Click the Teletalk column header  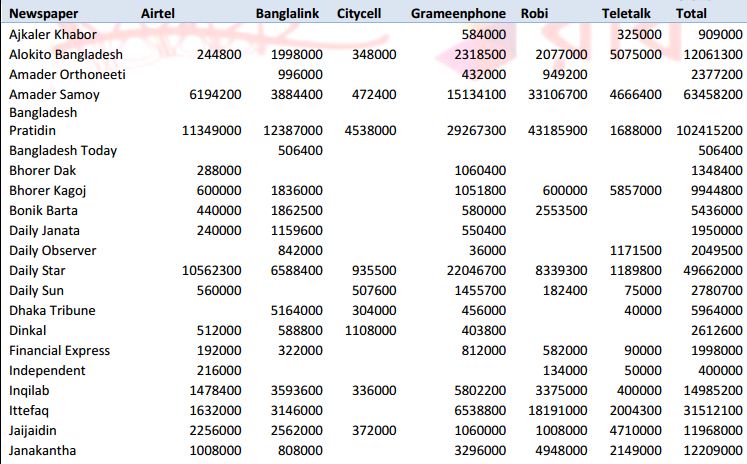tap(630, 14)
